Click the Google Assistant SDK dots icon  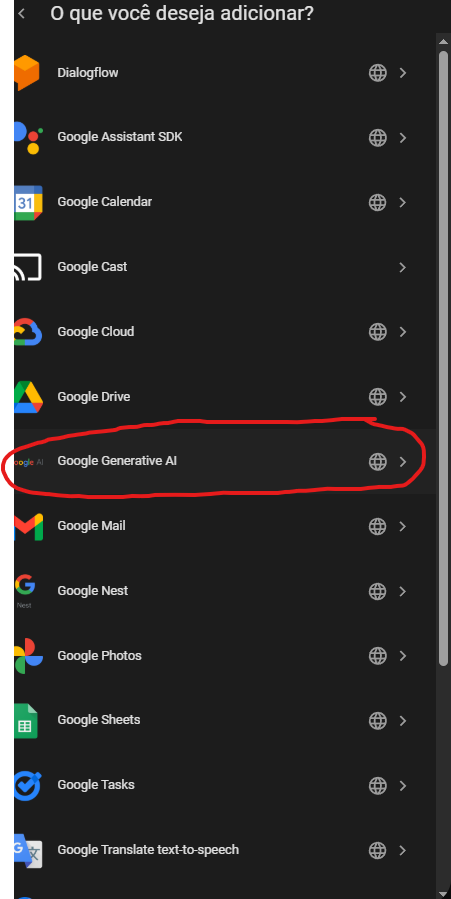click(28, 138)
